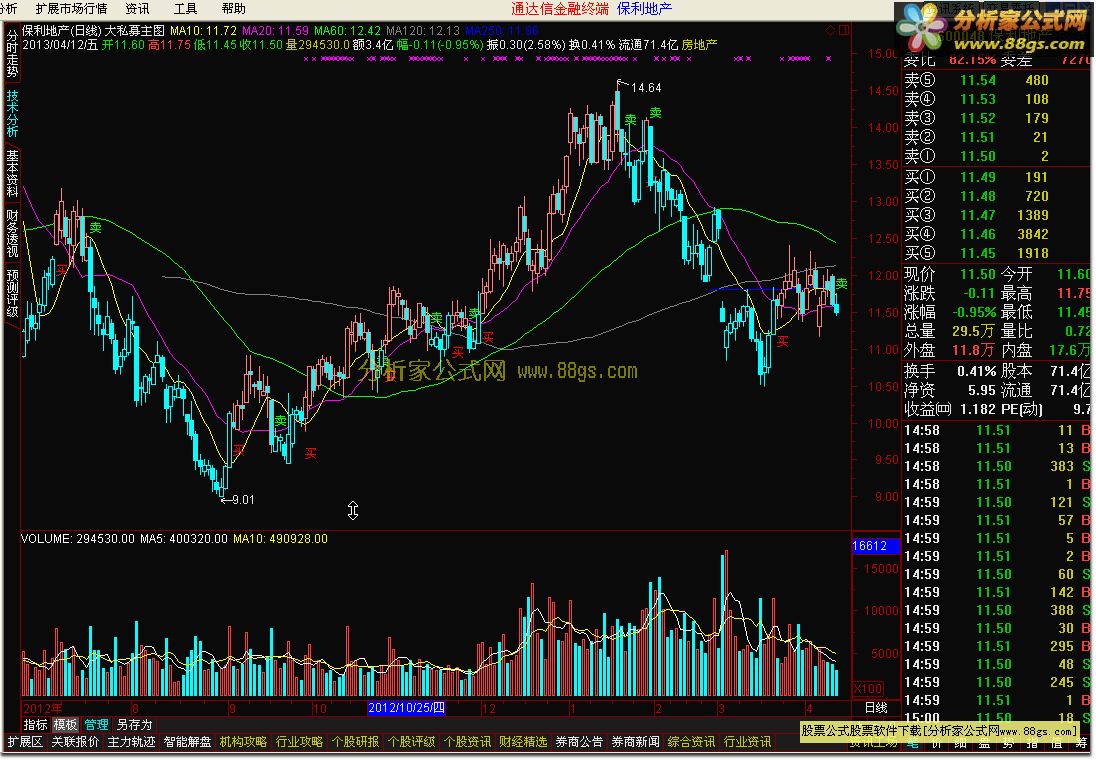
Task: Click the 9.01 low price label
Action: point(243,499)
